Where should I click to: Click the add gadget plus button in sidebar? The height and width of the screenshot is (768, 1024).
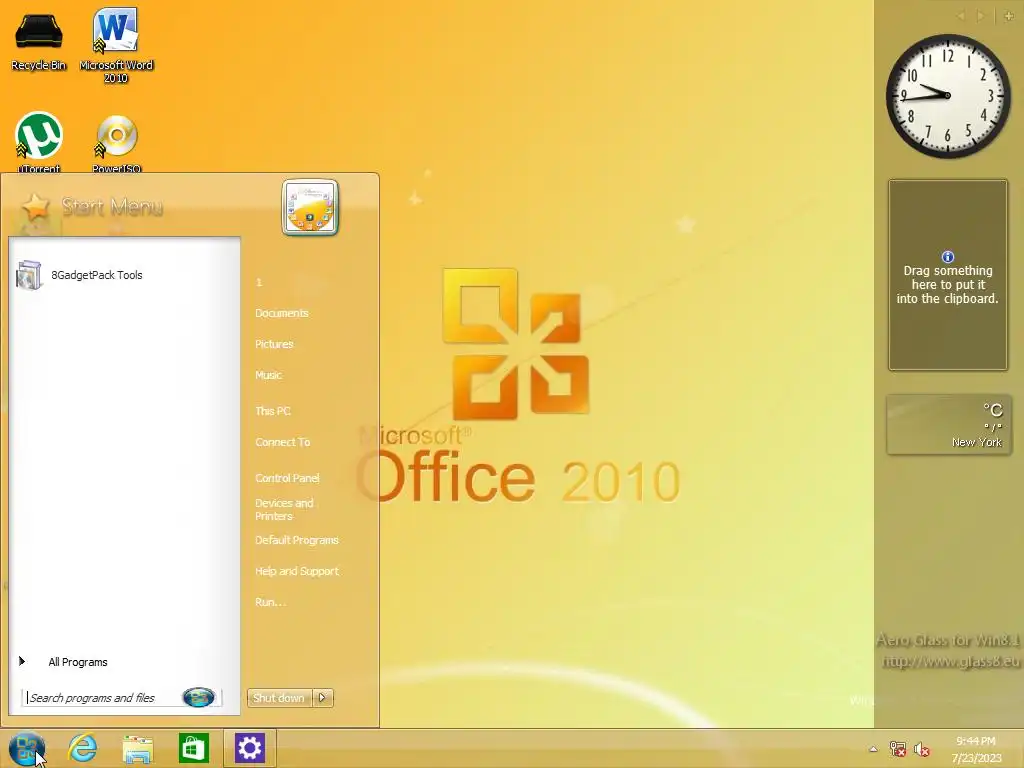(1008, 16)
